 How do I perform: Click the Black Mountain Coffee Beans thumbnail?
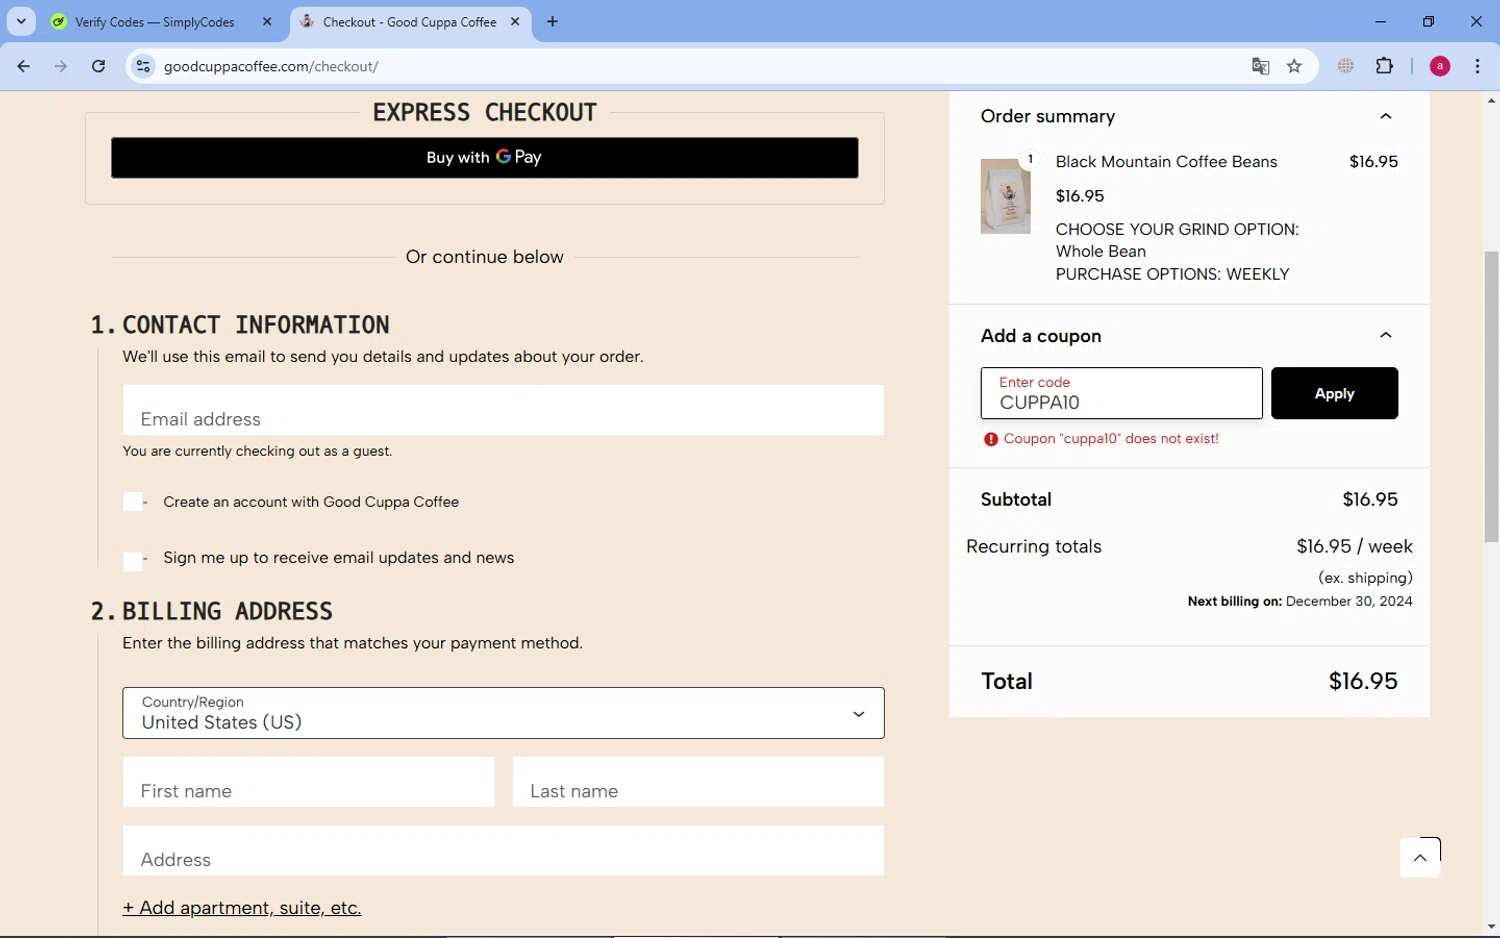1005,196
